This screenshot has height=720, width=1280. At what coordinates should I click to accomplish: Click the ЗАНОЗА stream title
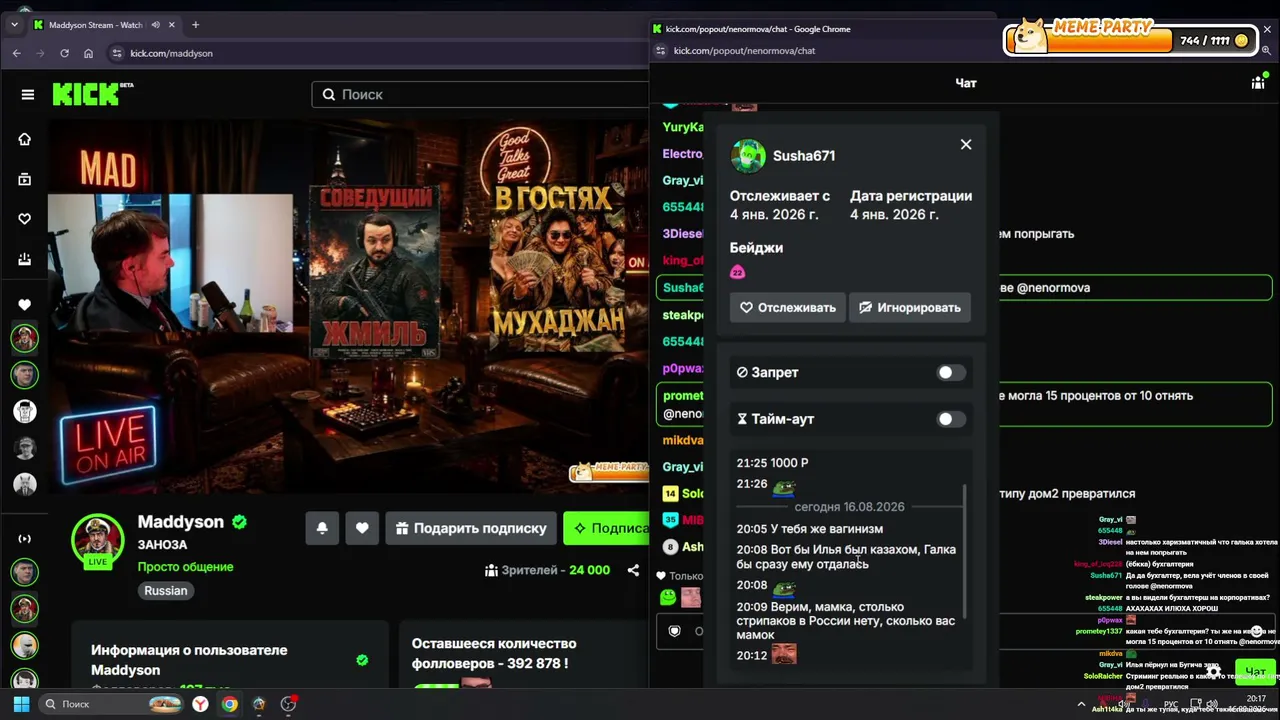click(162, 545)
